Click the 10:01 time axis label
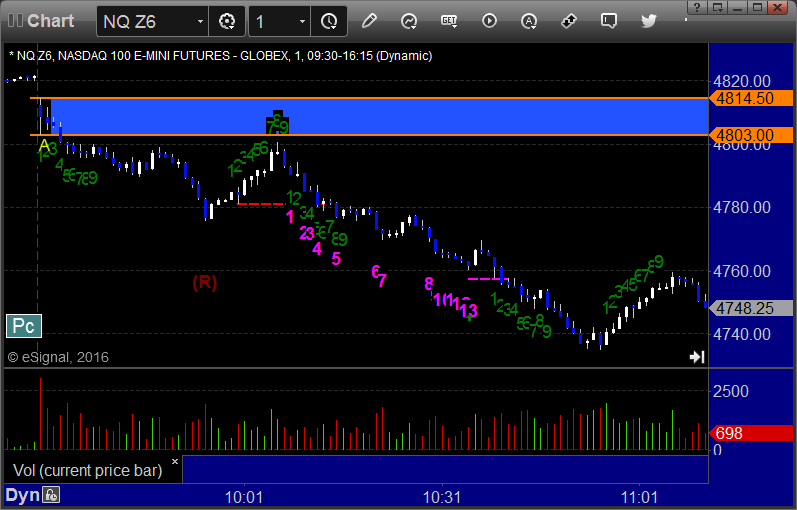The width and height of the screenshot is (797, 510). point(244,497)
